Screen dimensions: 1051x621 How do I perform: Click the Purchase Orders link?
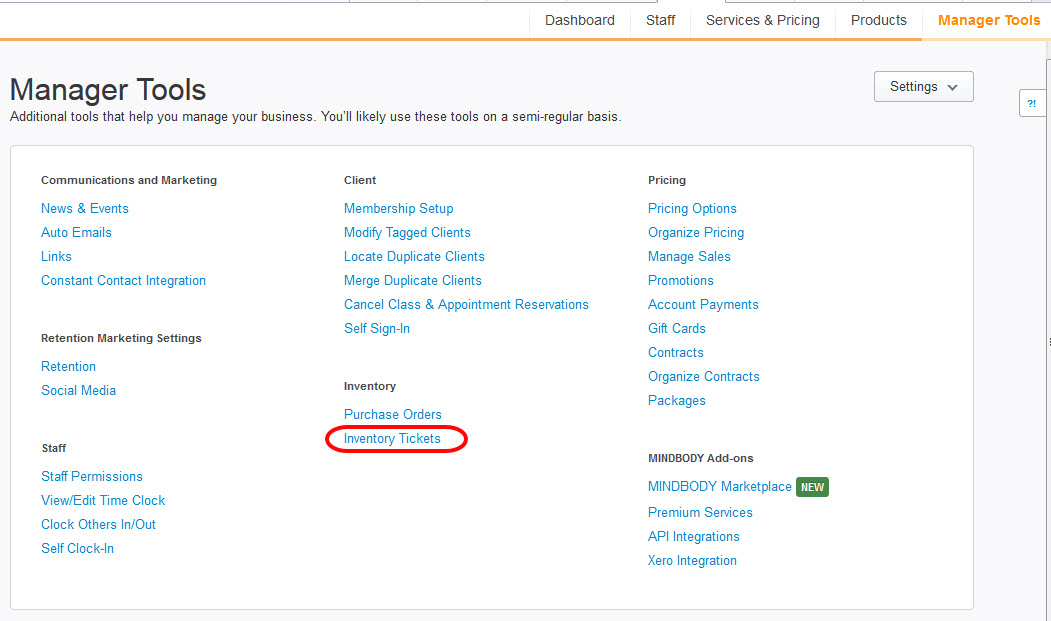[x=392, y=415]
